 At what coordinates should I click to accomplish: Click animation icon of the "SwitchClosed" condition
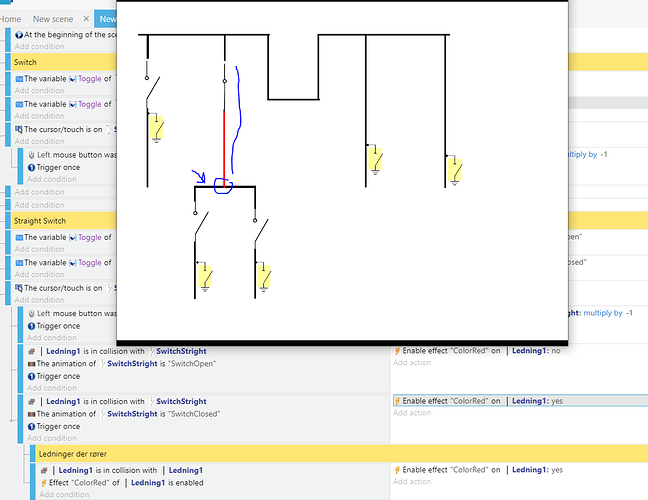click(31, 414)
